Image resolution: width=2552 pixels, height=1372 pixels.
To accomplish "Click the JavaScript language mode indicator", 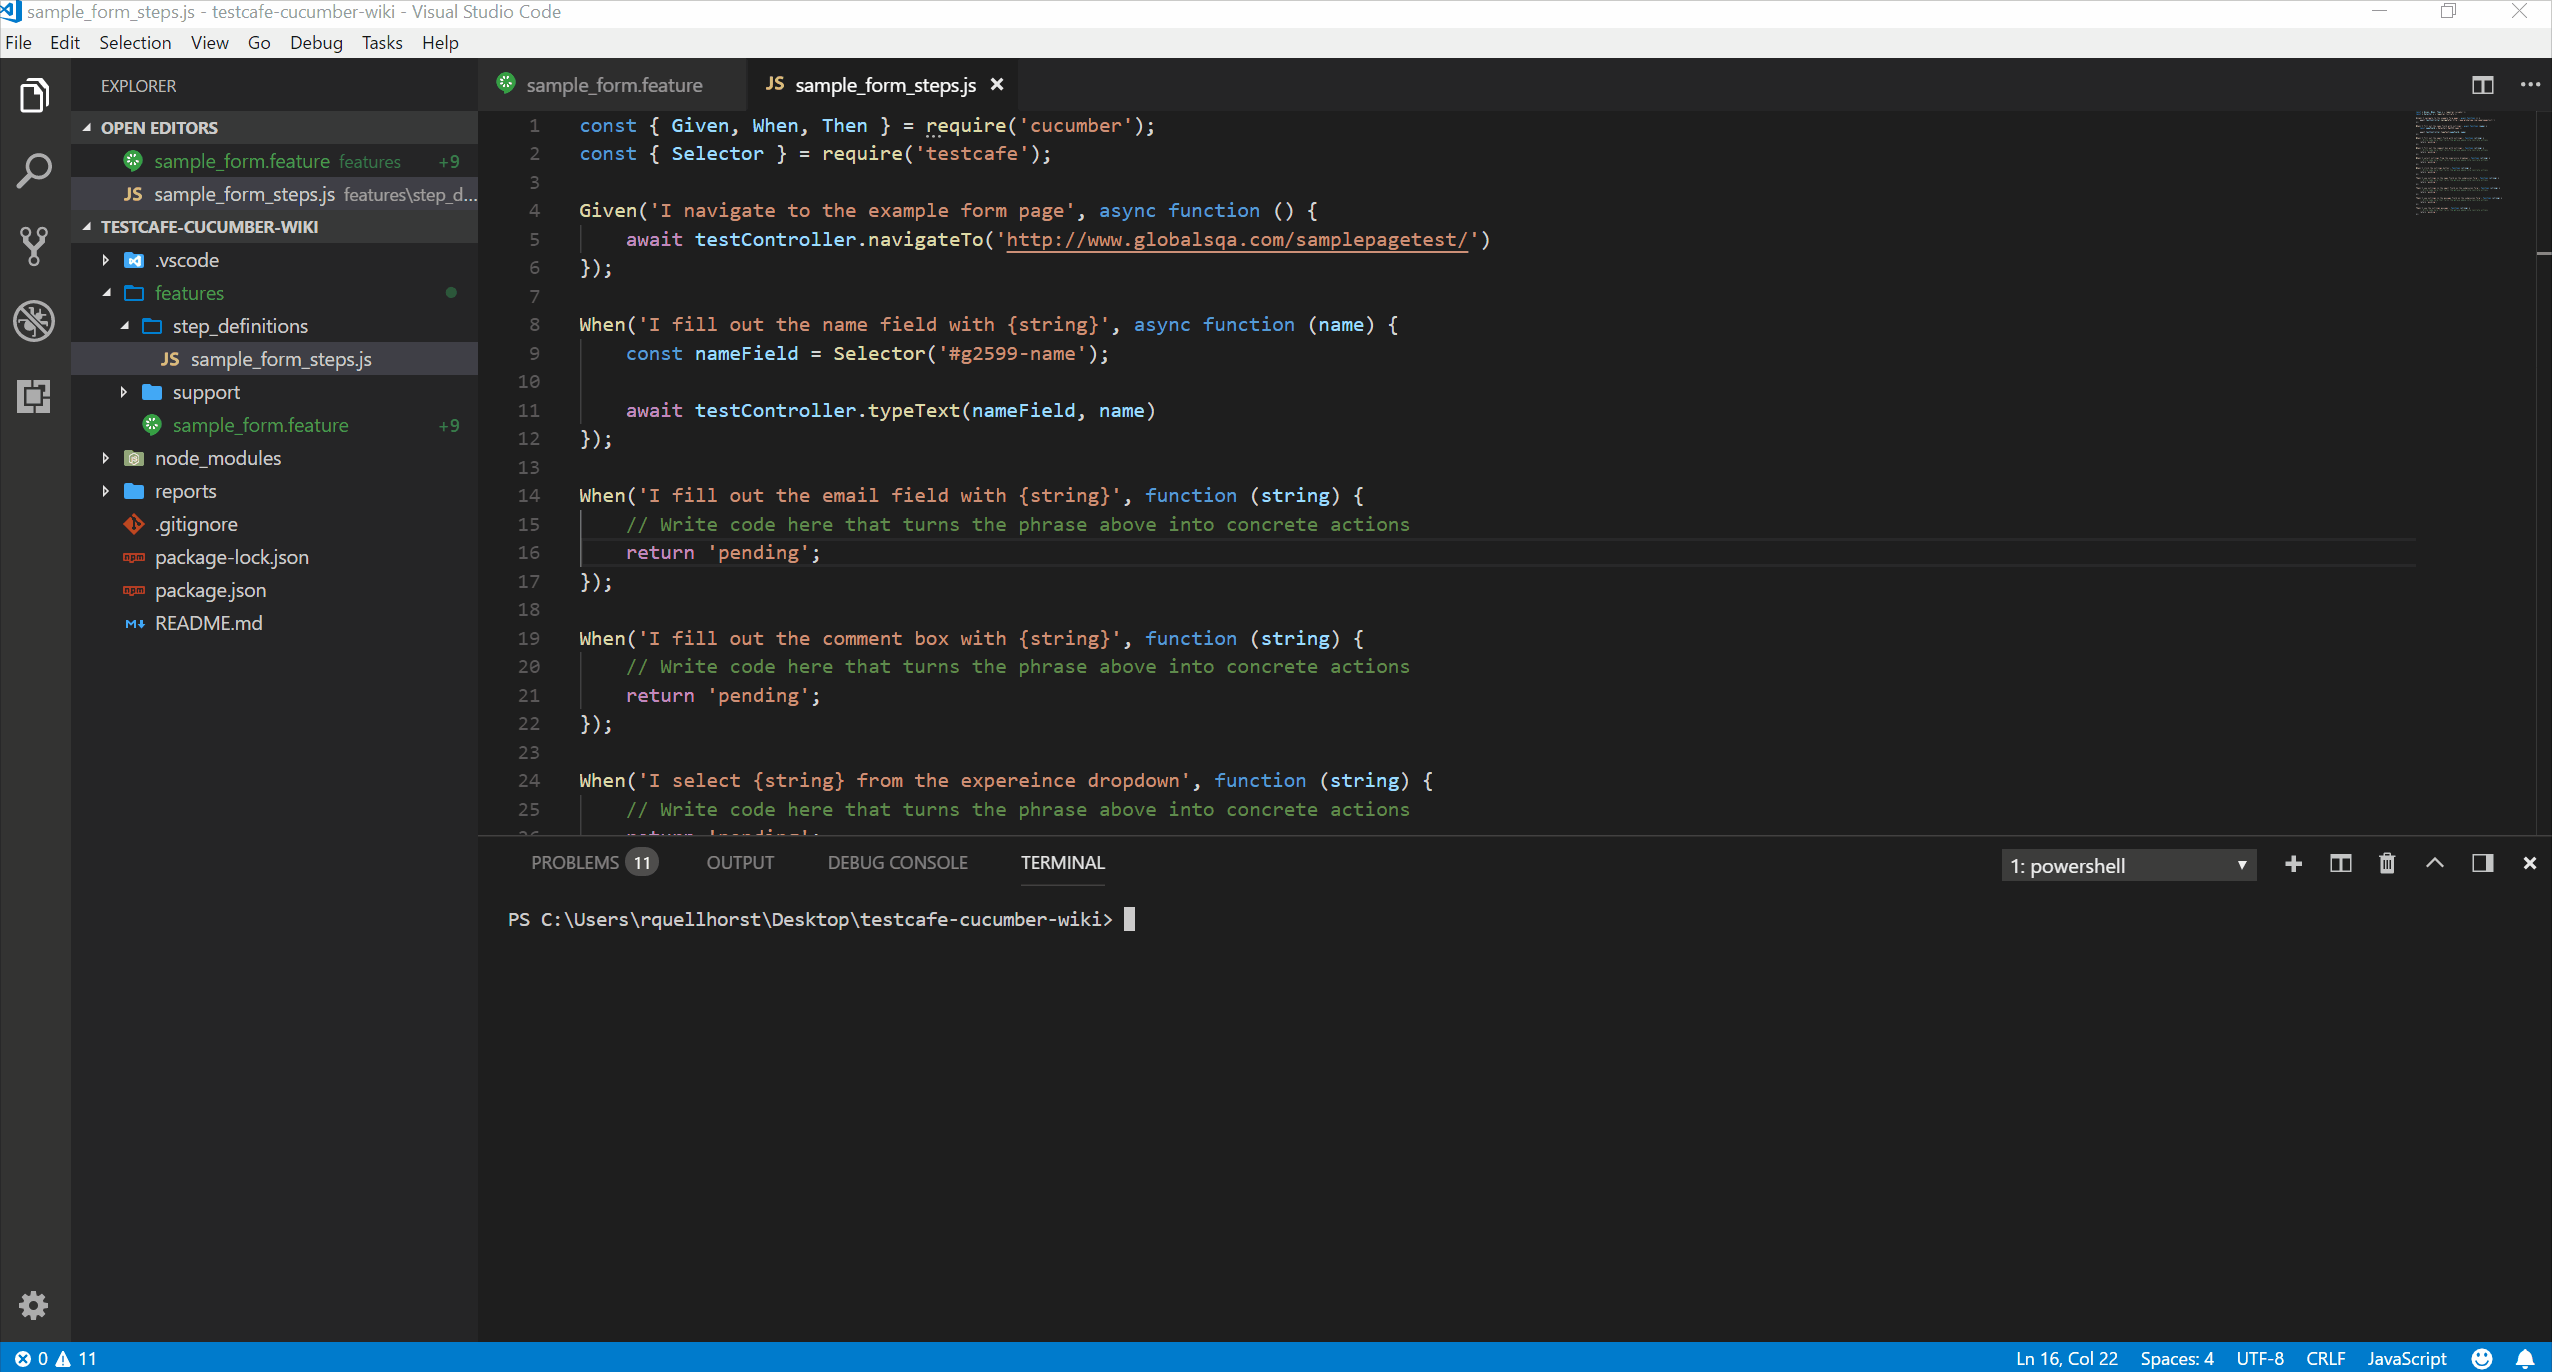I will coord(2412,1357).
